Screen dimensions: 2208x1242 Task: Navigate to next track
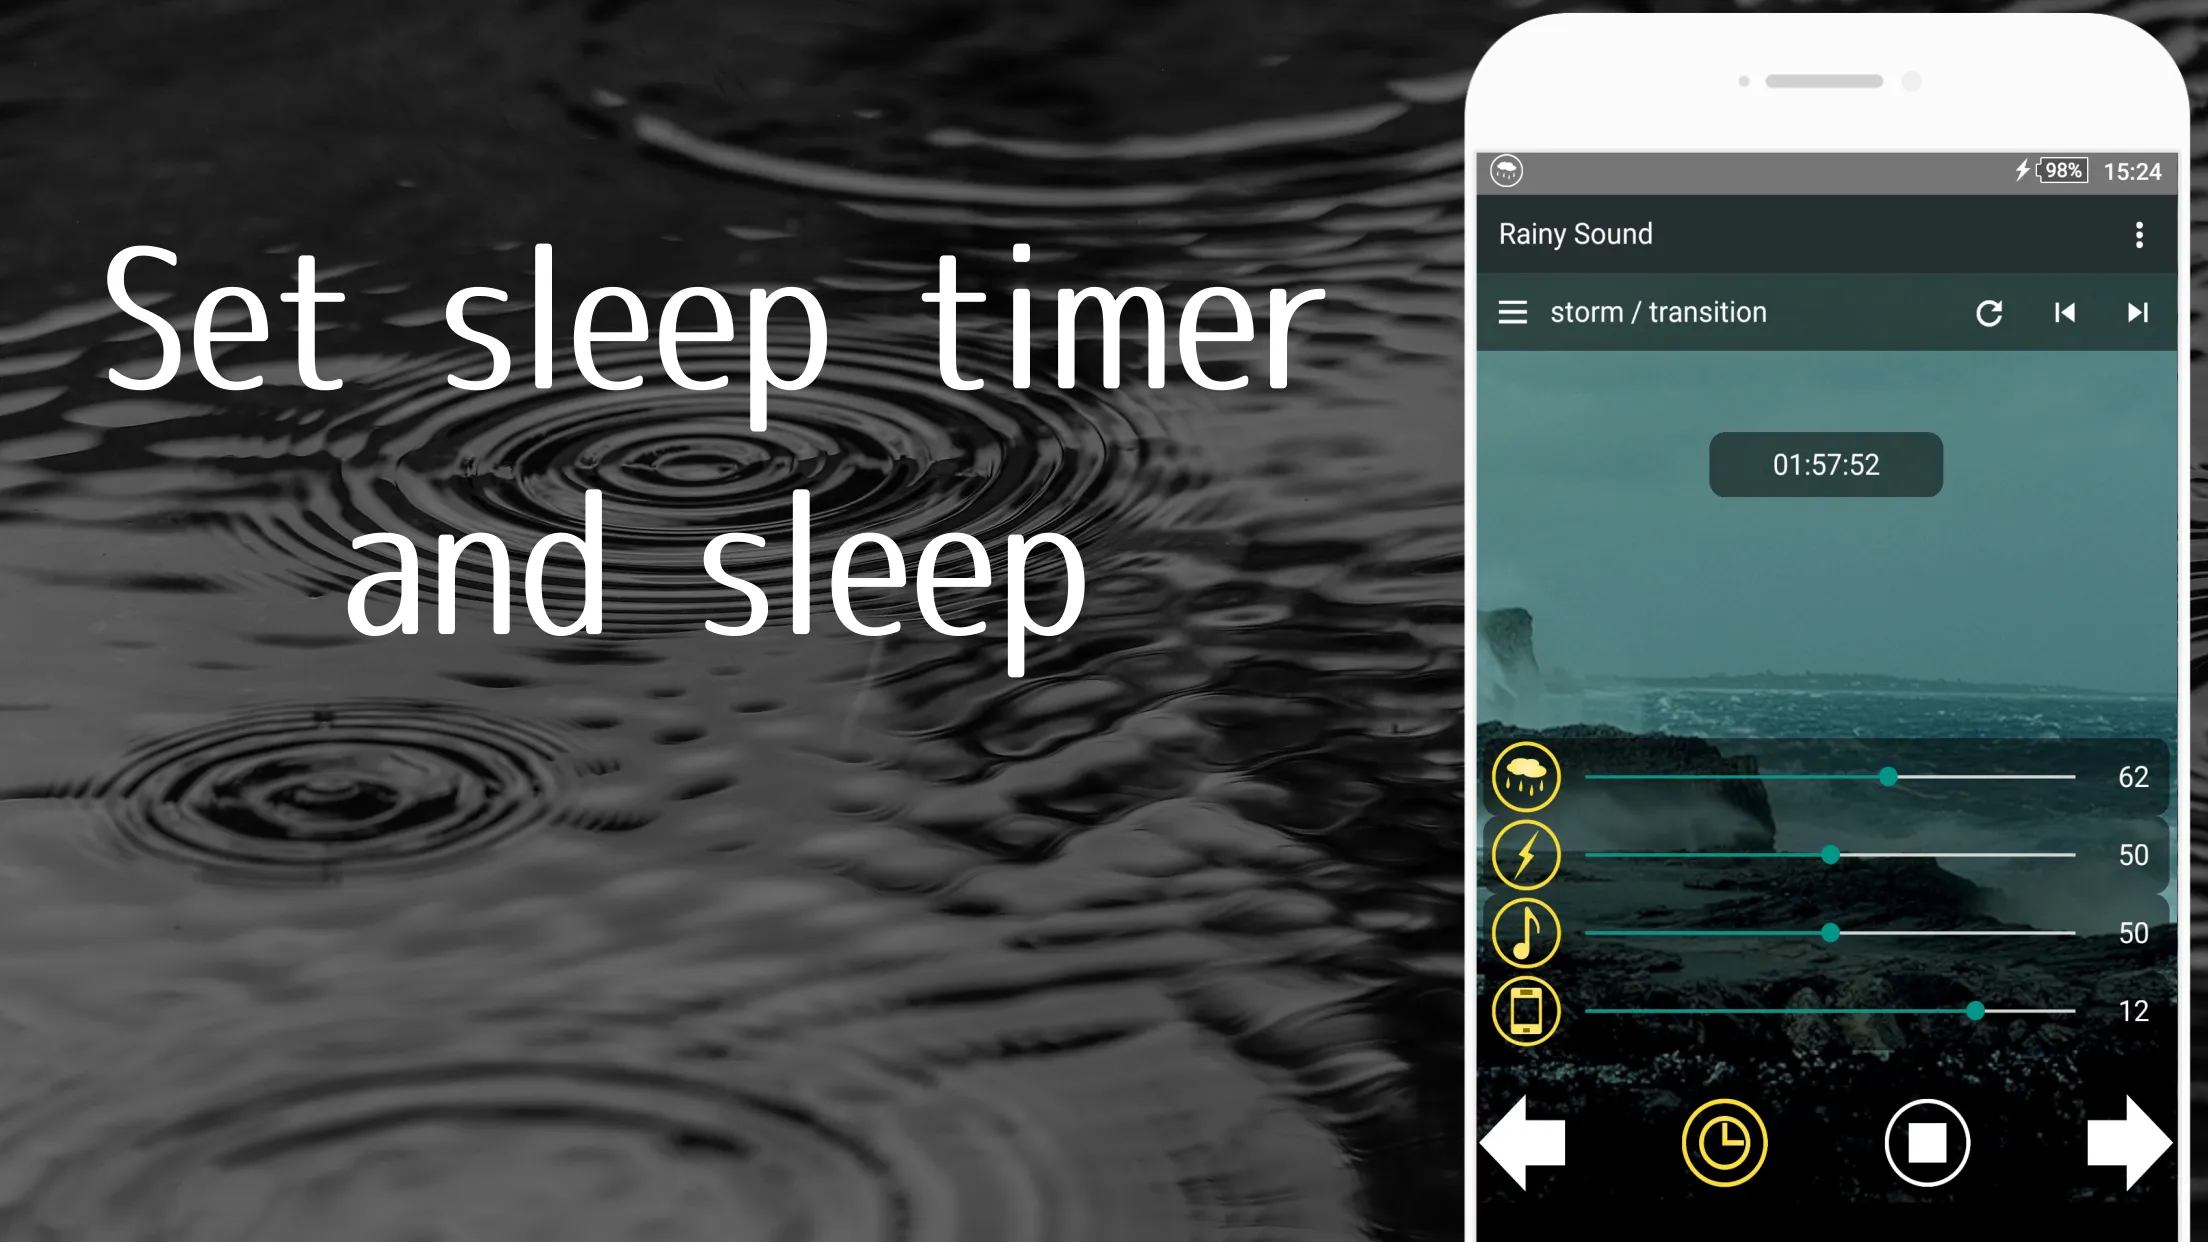click(x=2137, y=312)
